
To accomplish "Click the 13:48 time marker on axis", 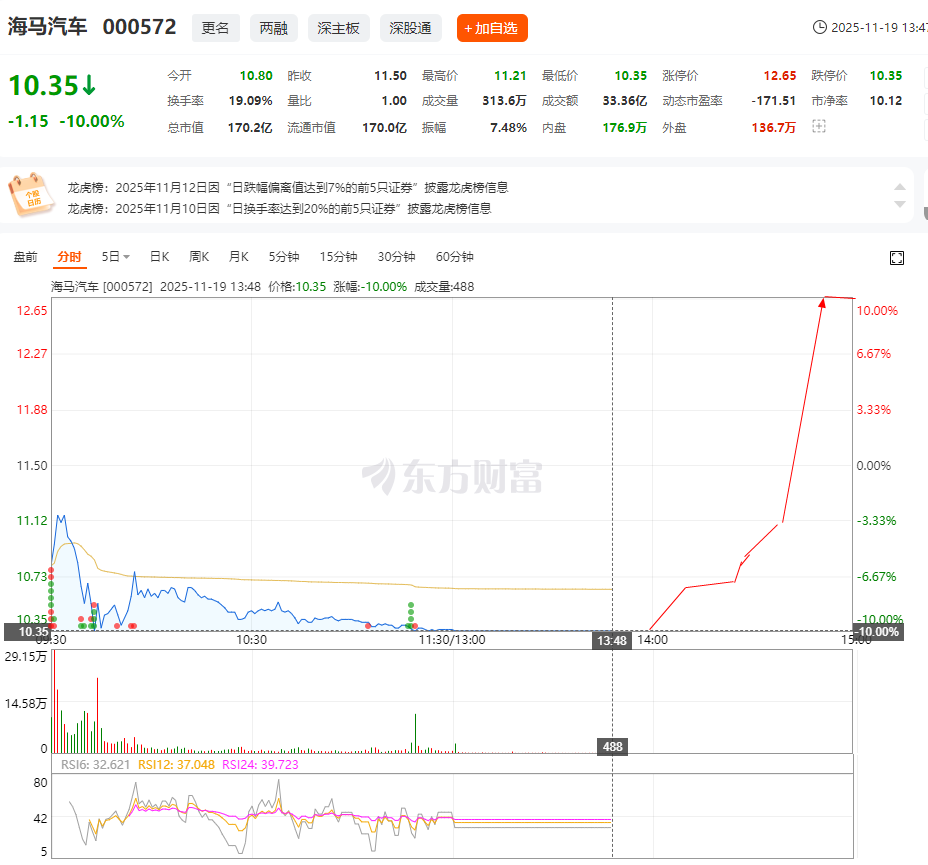I will pyautogui.click(x=611, y=640).
